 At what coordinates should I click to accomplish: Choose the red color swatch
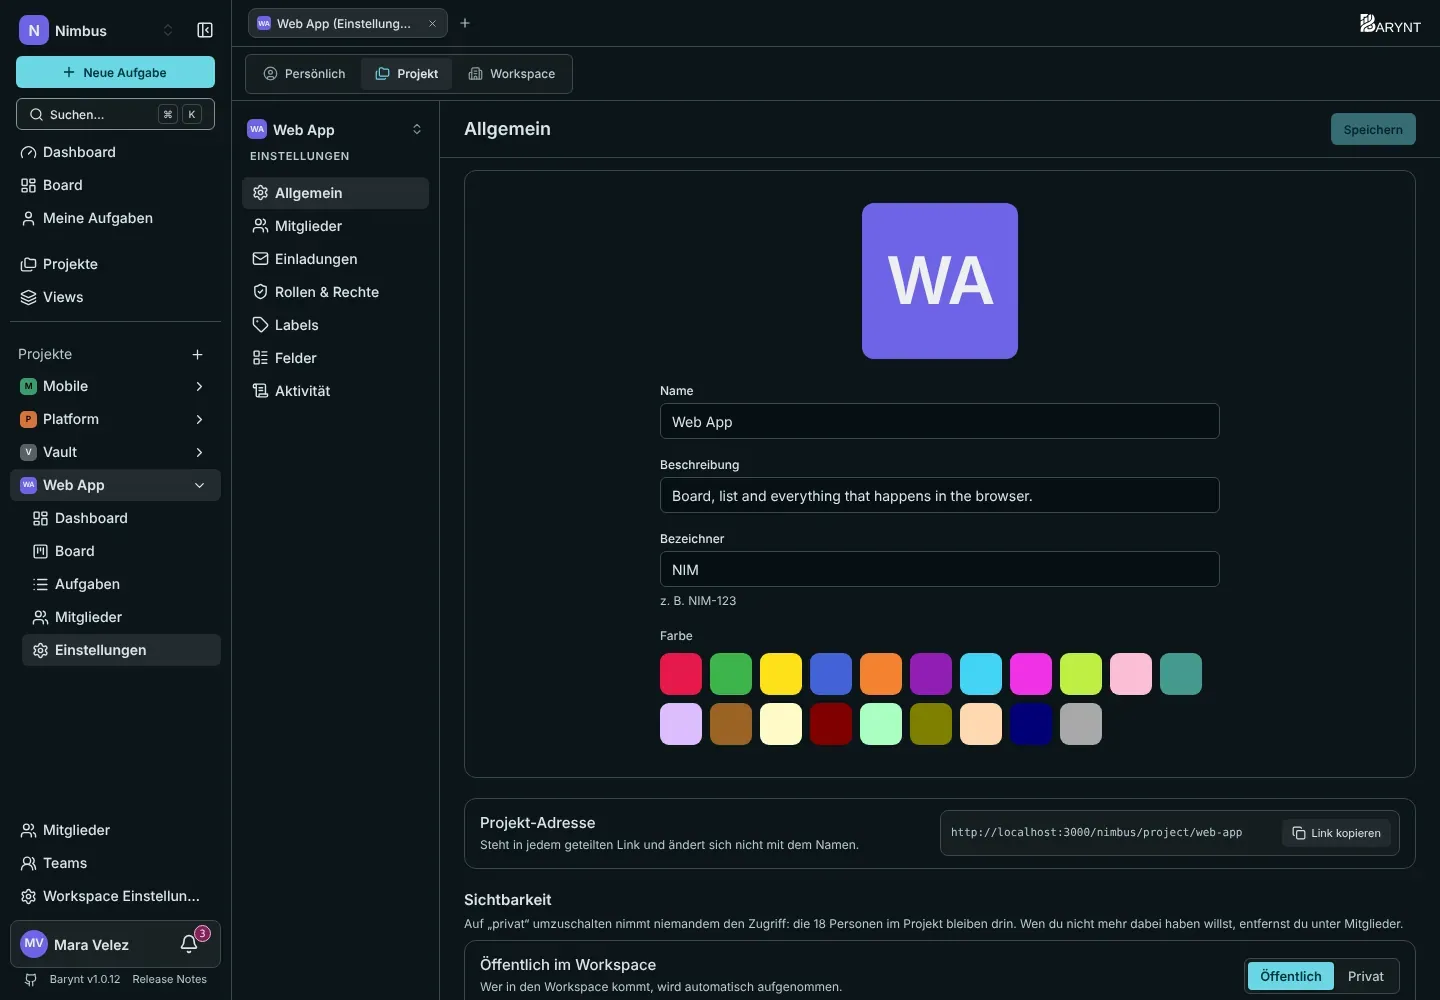(681, 674)
